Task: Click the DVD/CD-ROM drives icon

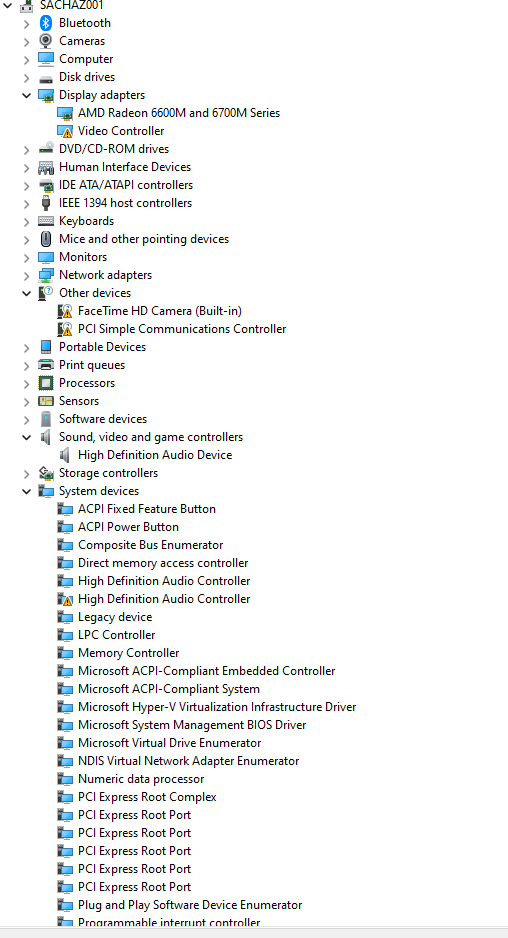Action: 46,149
